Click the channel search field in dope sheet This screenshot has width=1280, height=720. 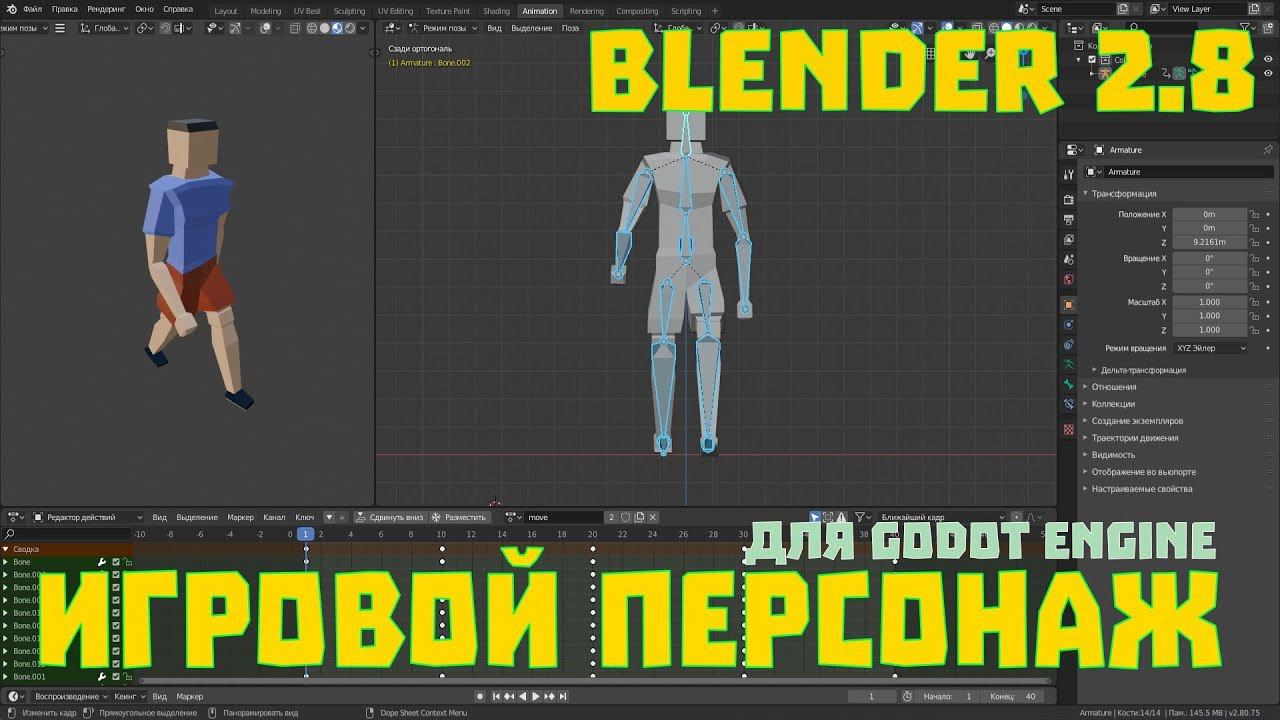[68, 534]
